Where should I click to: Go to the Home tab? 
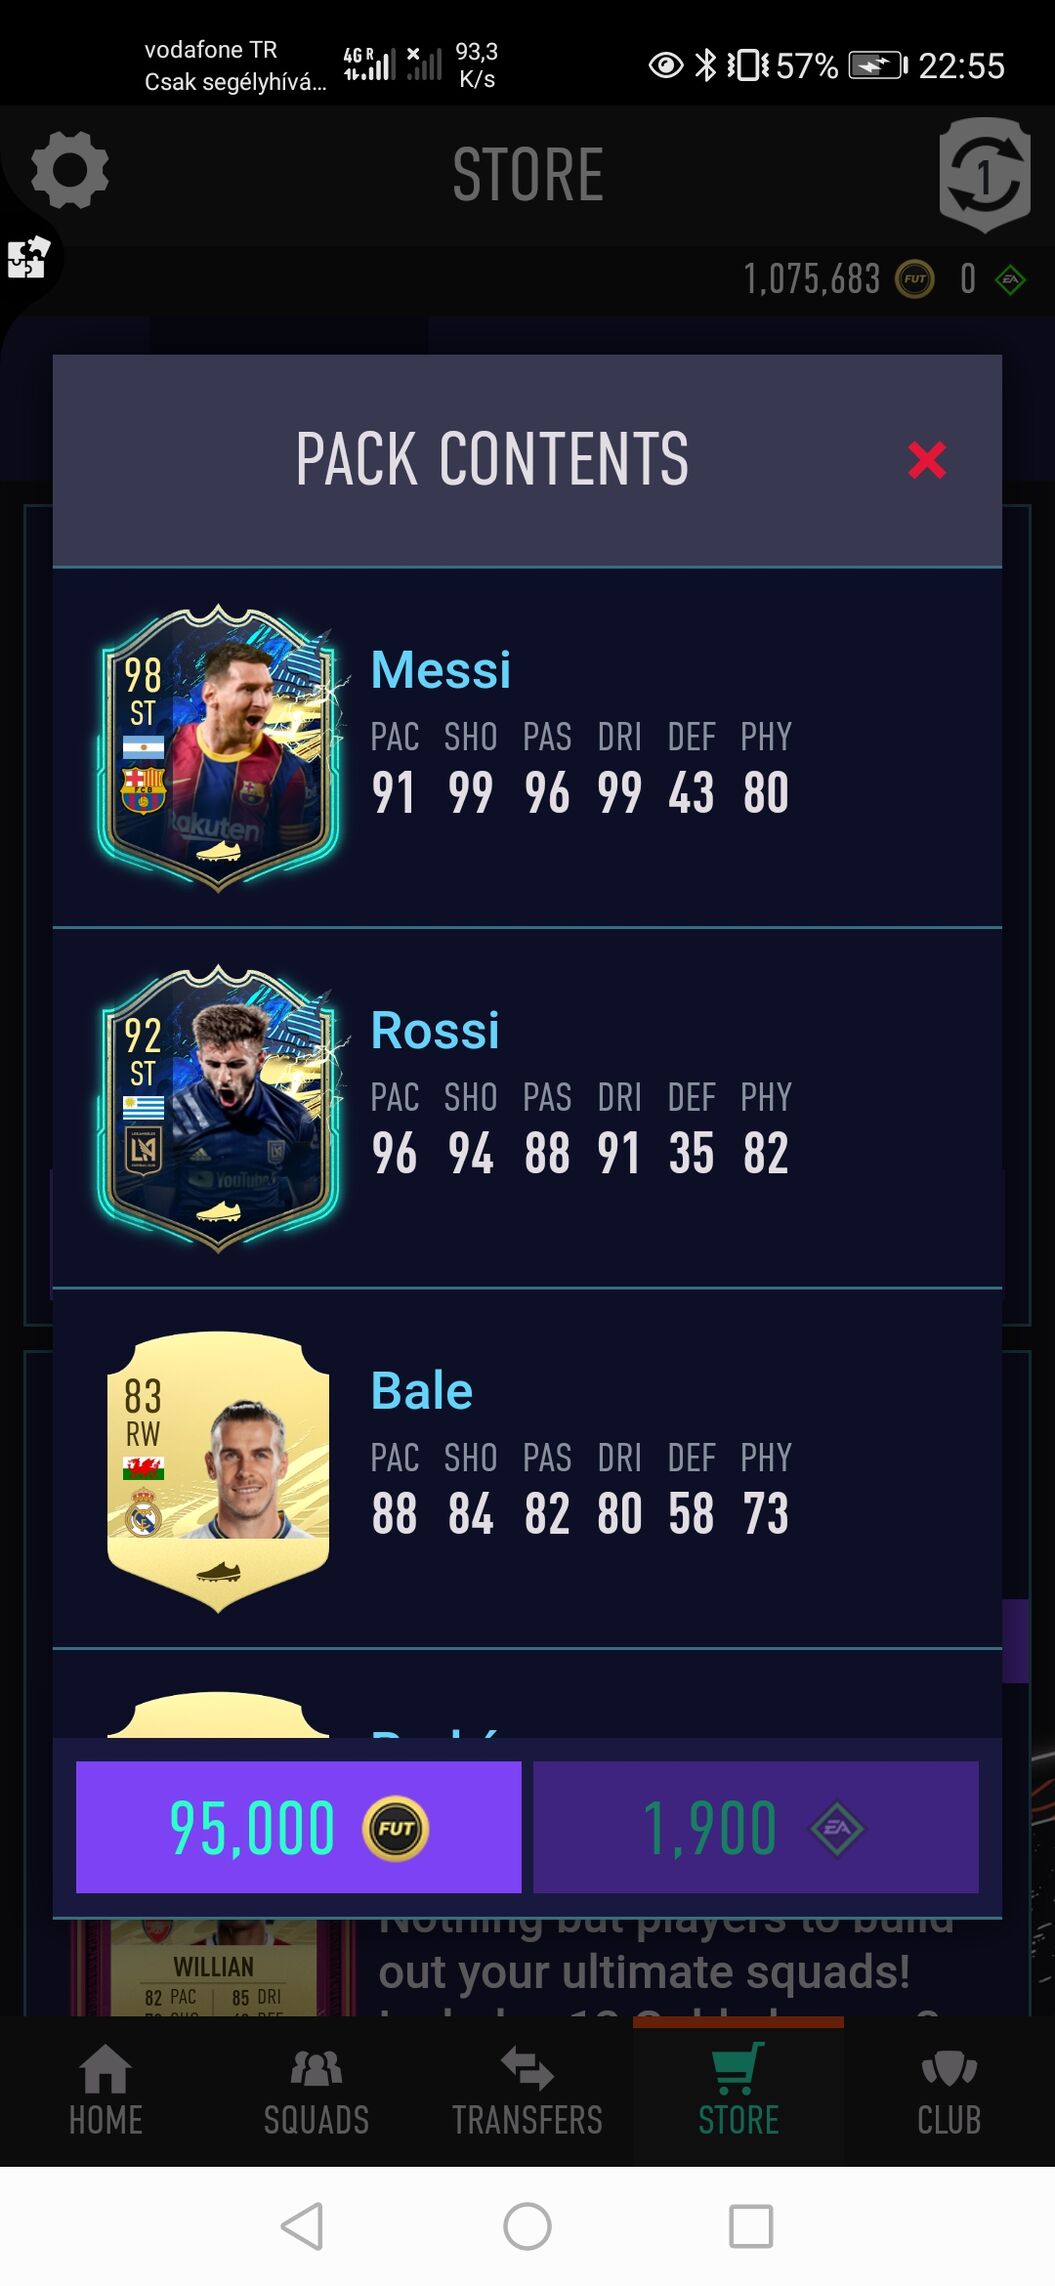105,2090
